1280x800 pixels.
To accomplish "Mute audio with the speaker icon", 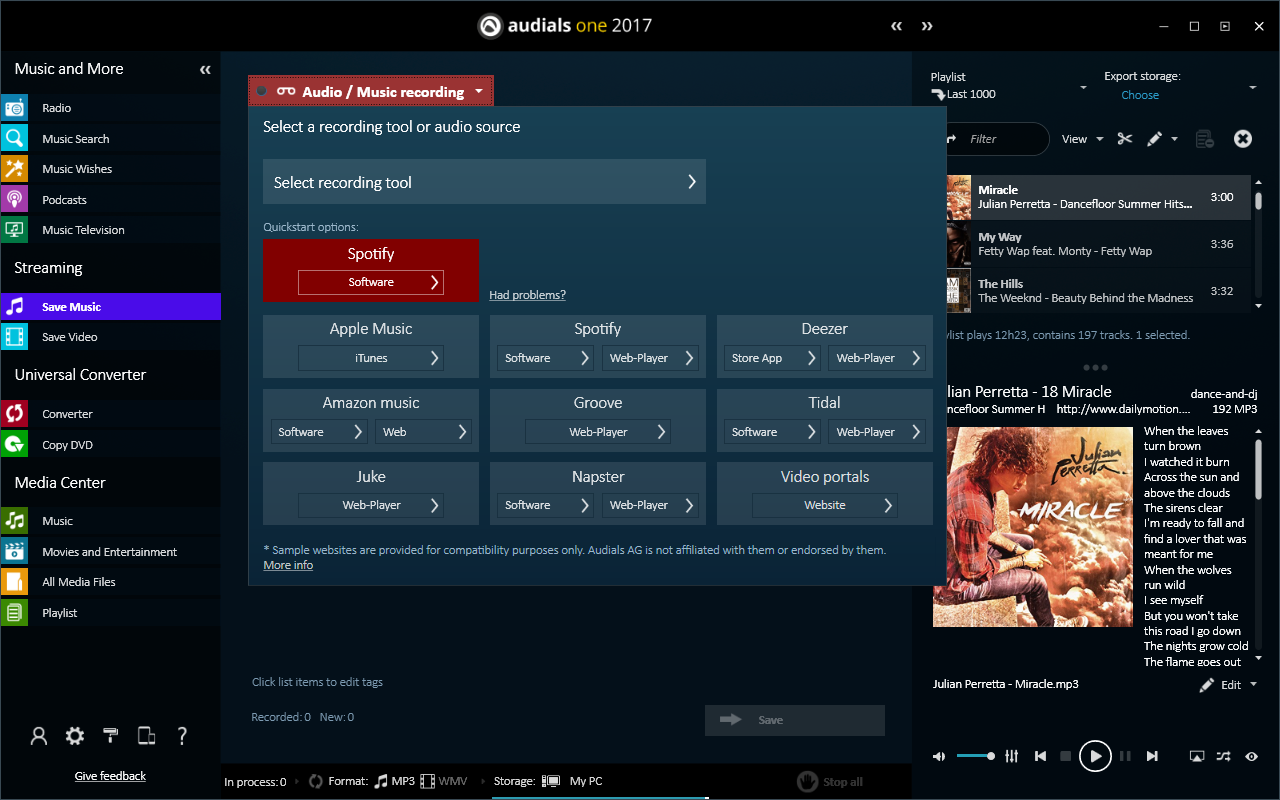I will [x=939, y=756].
